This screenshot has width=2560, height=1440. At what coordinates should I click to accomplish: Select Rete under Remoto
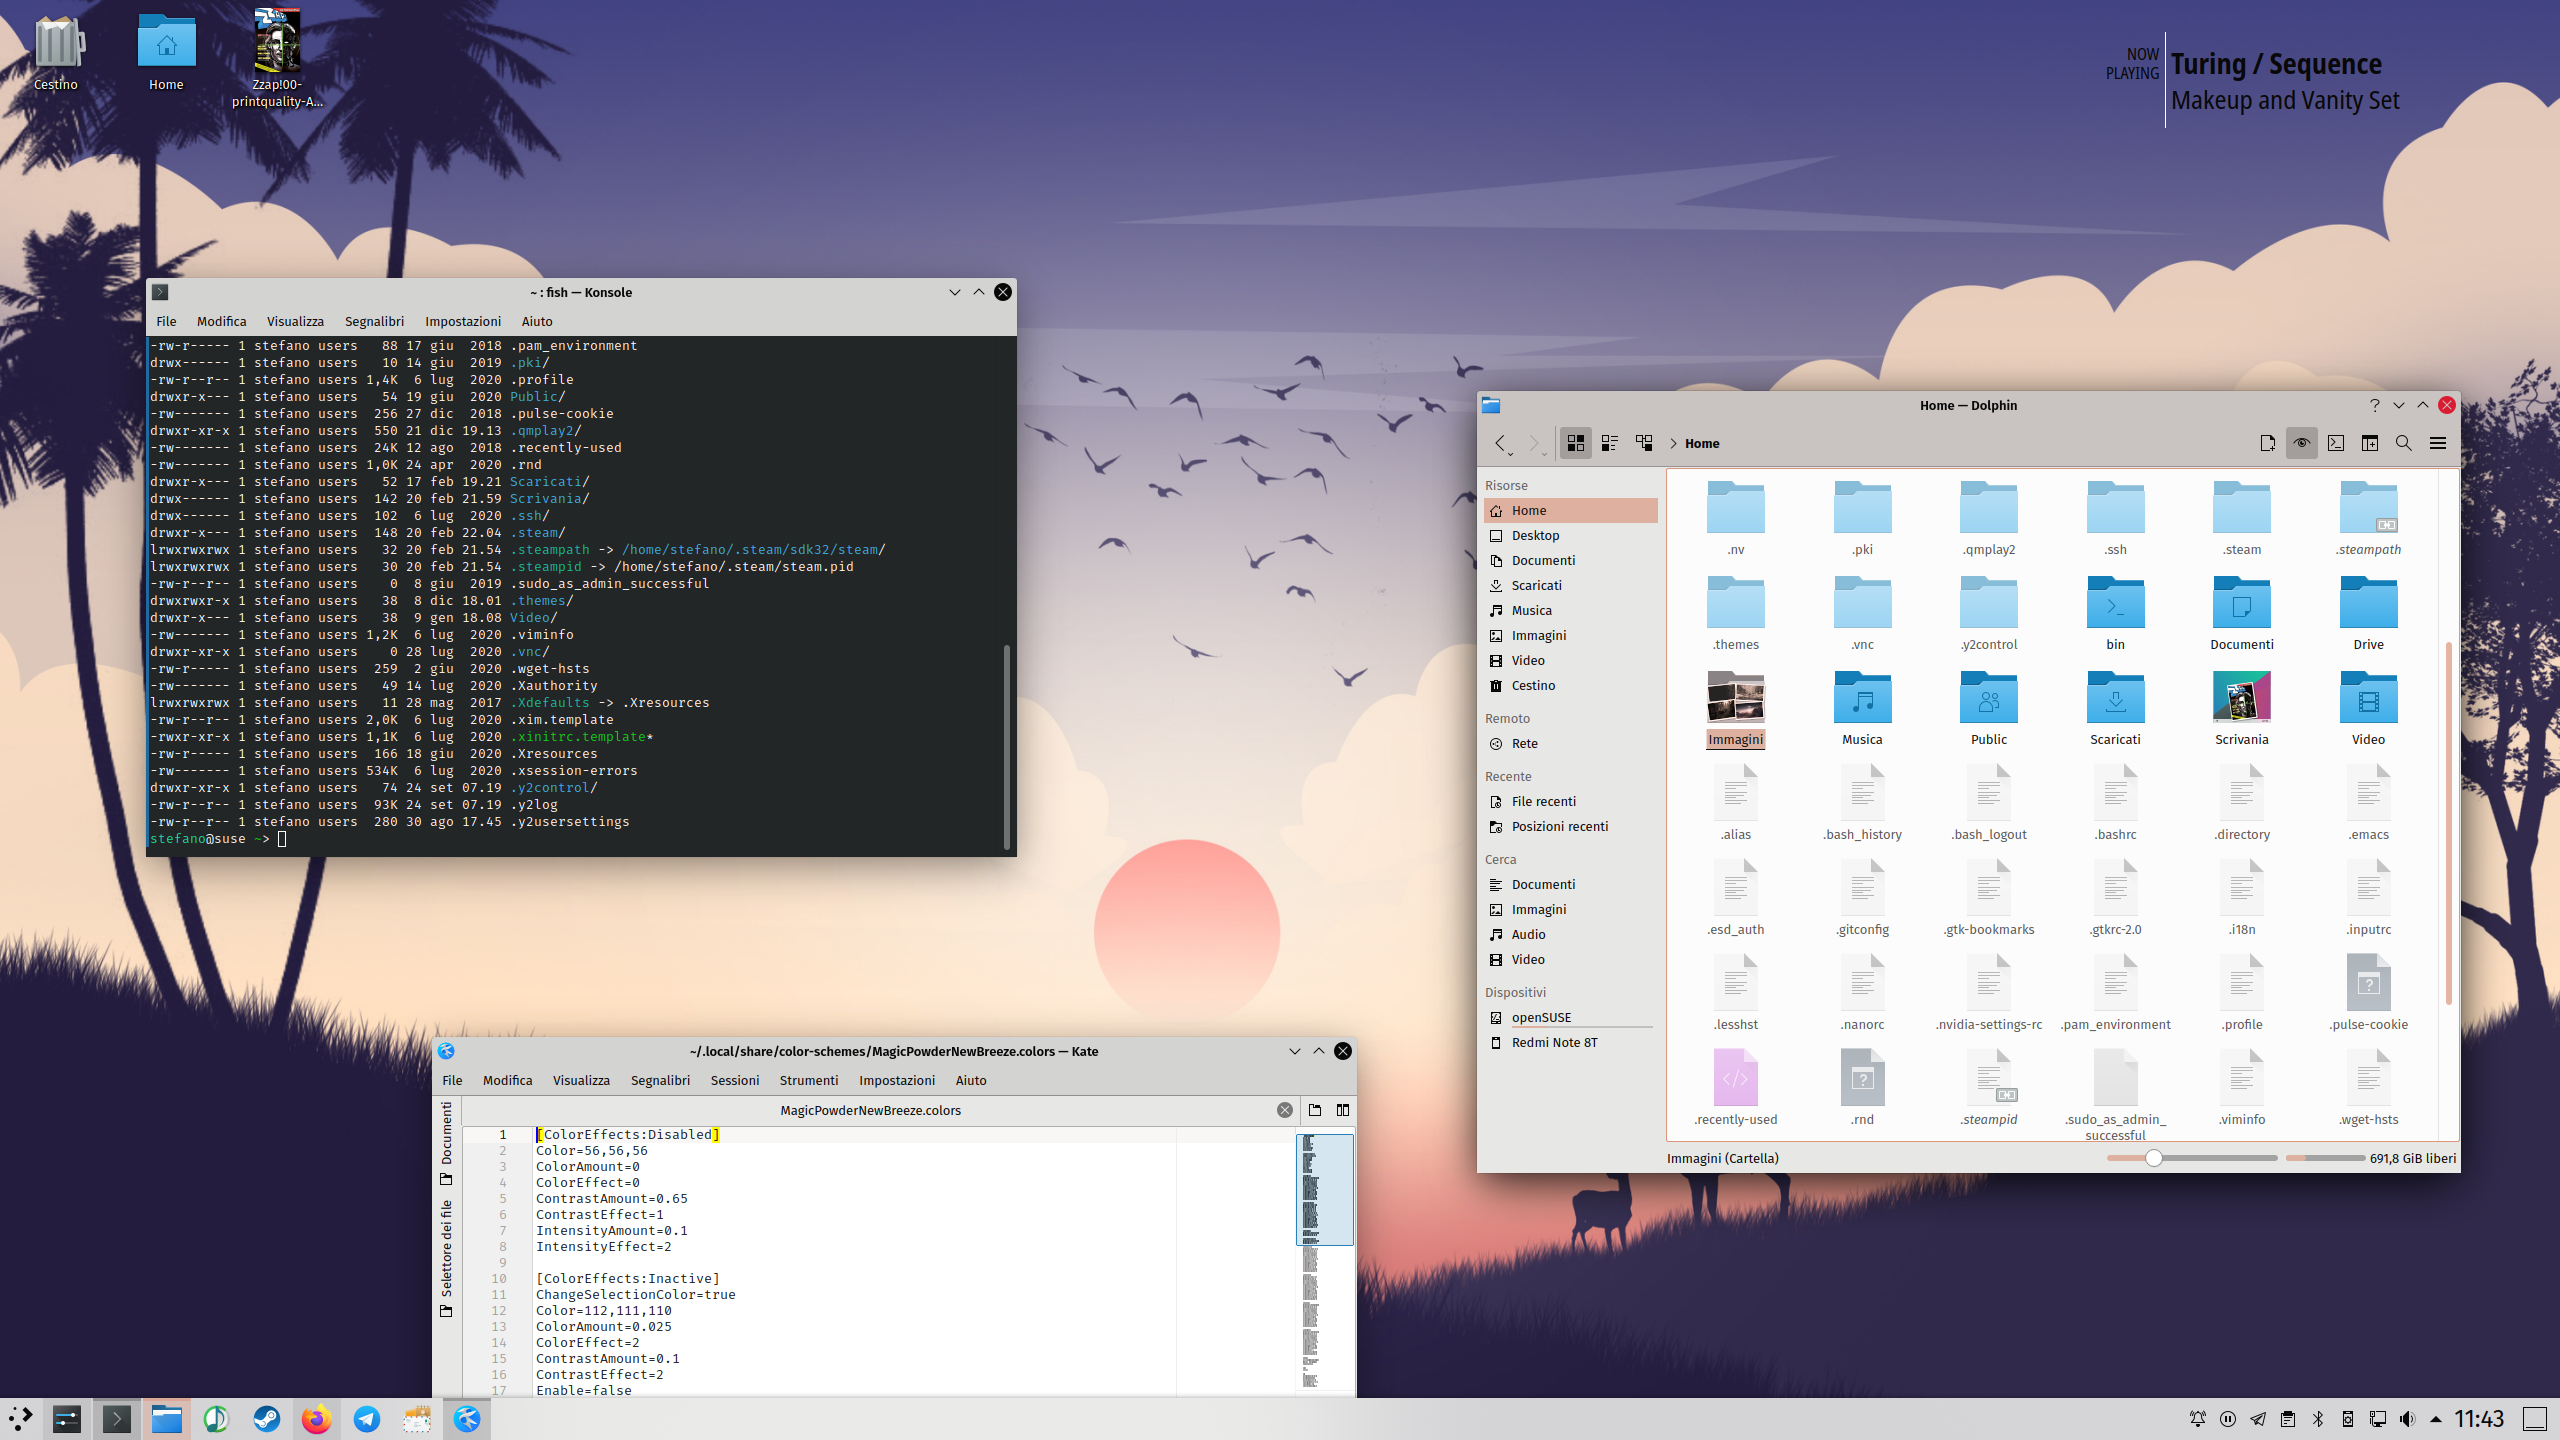pyautogui.click(x=1570, y=743)
